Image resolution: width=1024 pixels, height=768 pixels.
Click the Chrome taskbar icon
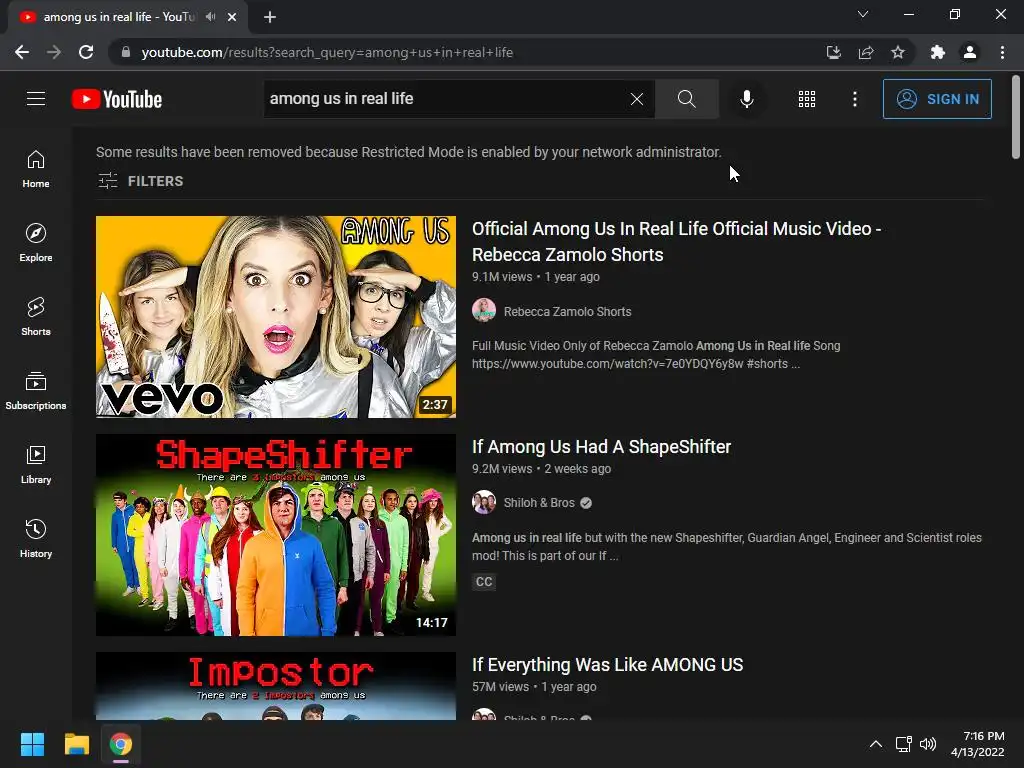pos(121,744)
